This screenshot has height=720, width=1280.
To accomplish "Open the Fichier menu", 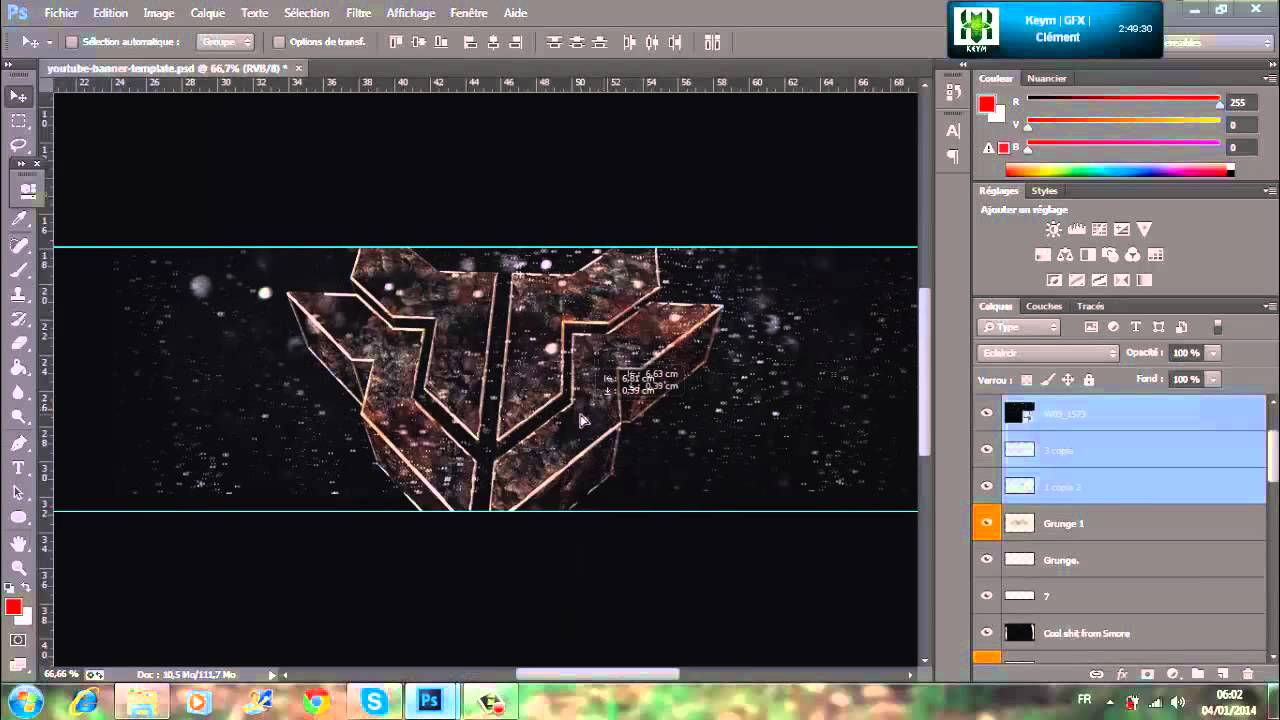I will (x=61, y=13).
